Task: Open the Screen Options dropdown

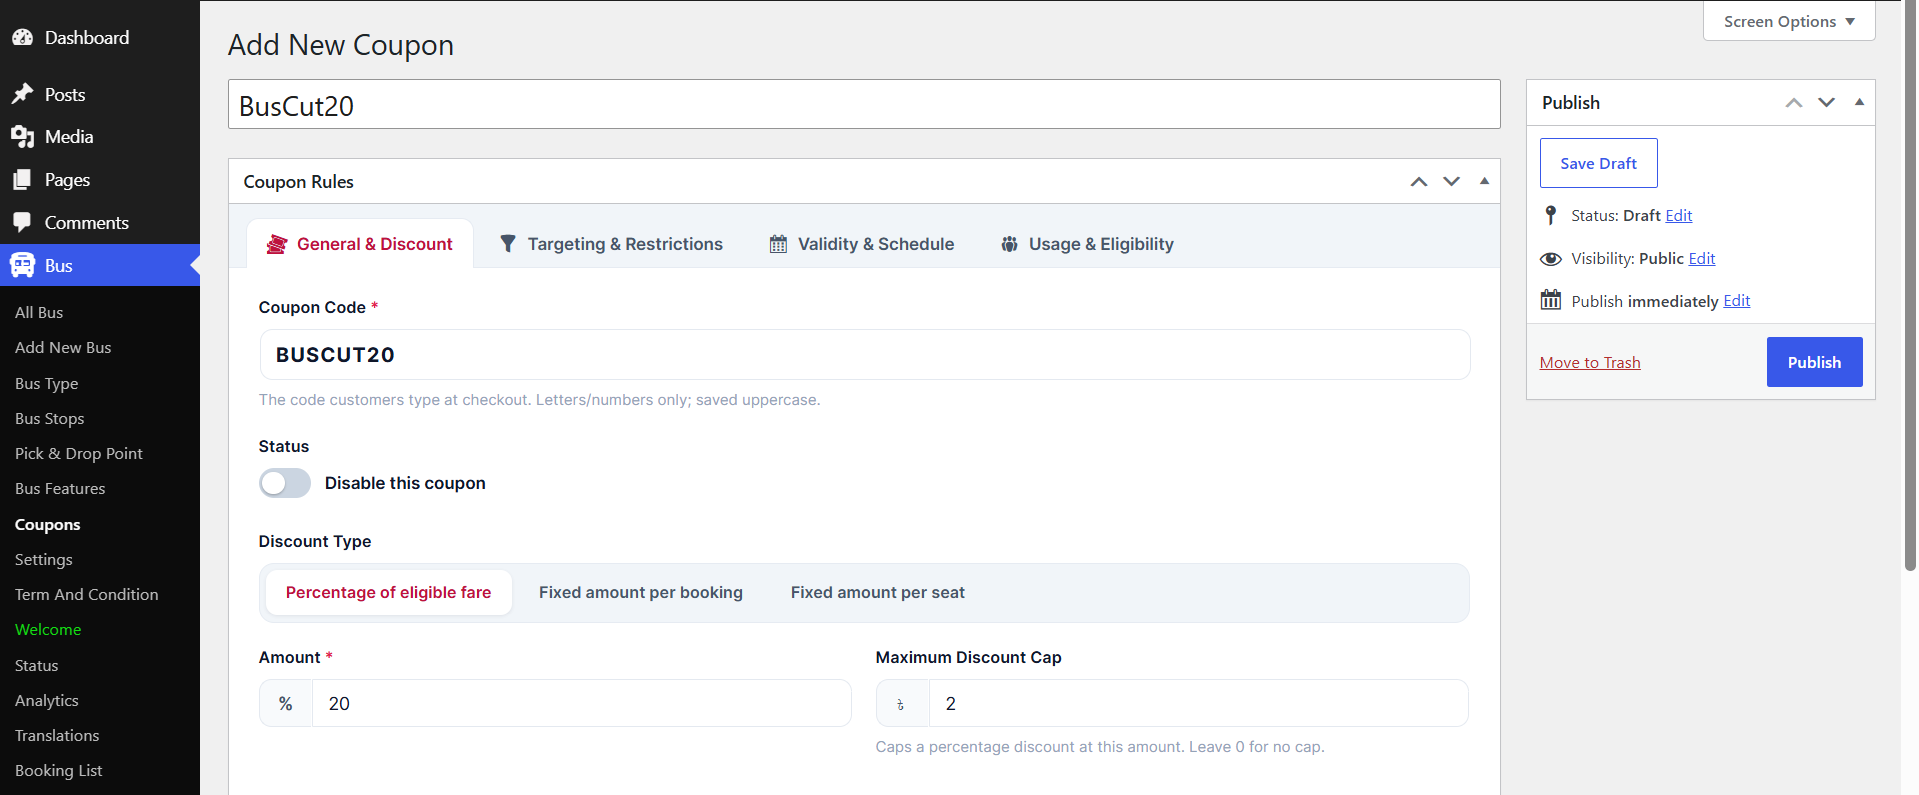Action: point(1789,21)
